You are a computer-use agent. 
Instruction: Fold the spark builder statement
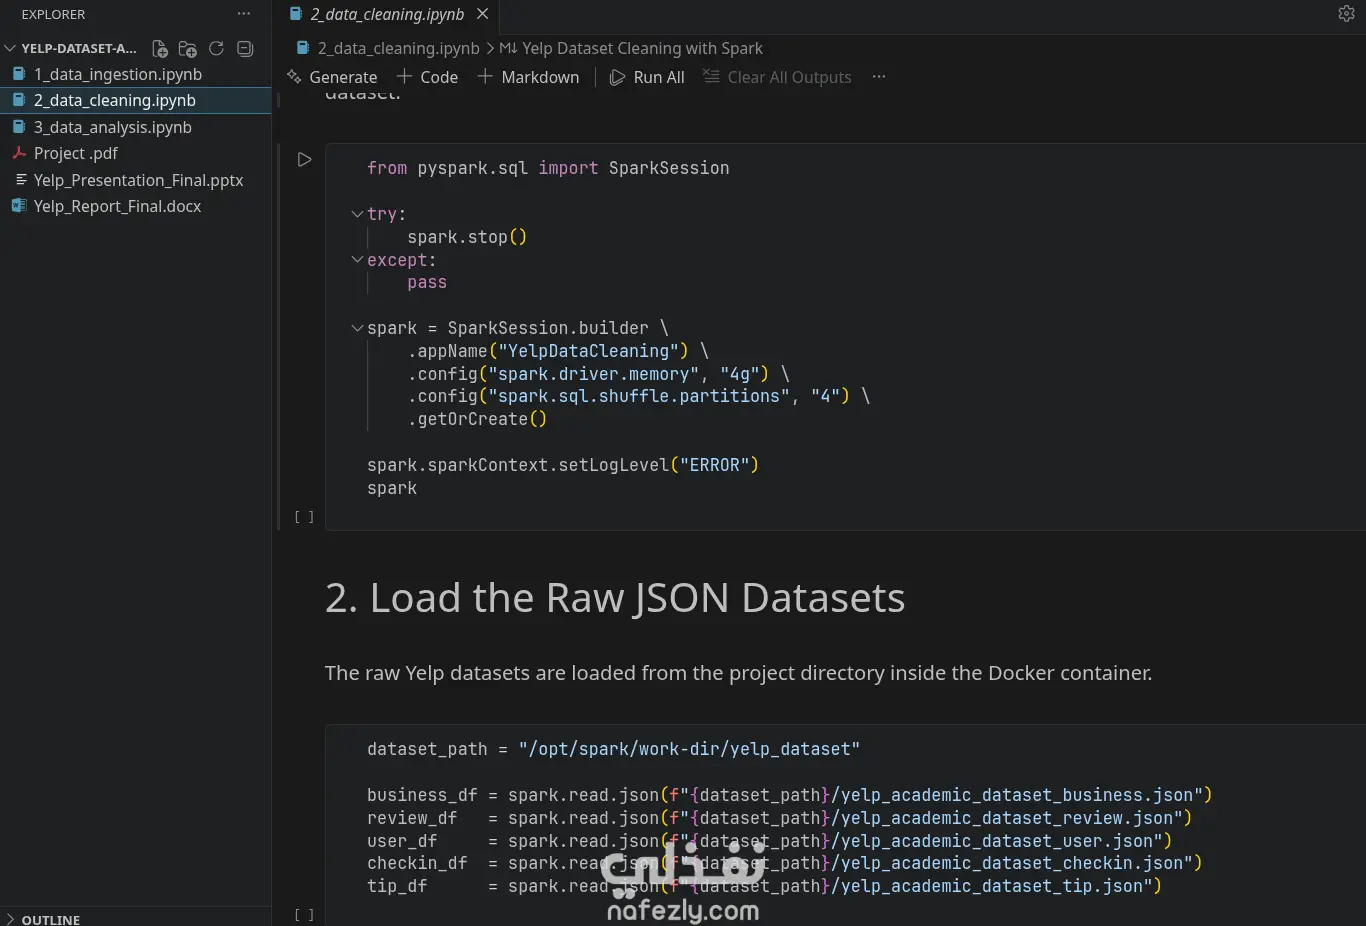click(x=357, y=328)
